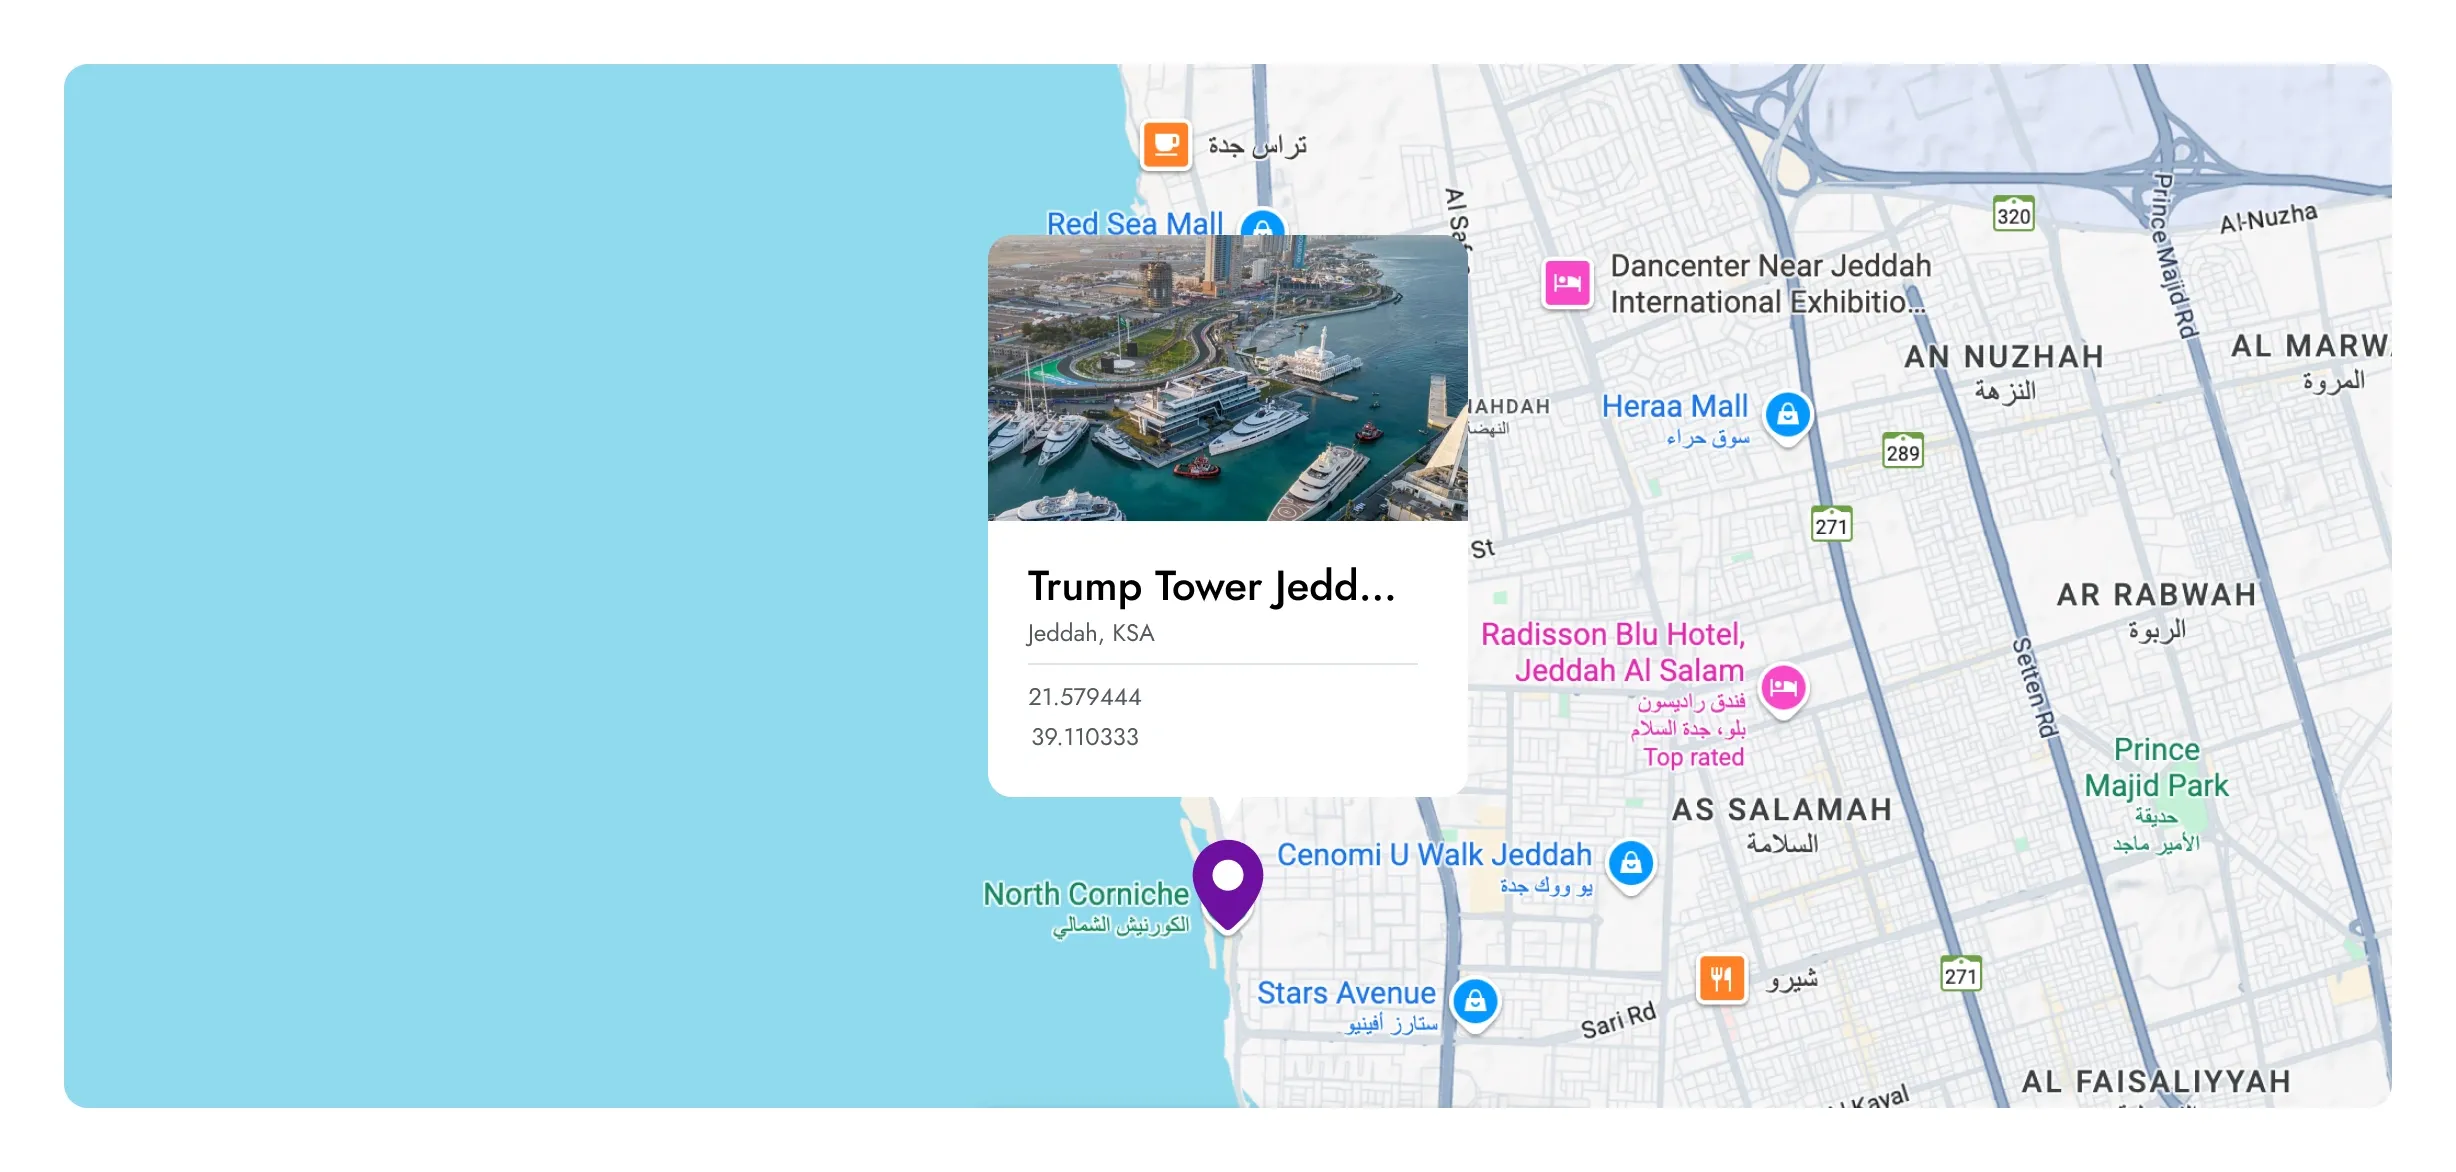Viewport: 2456px width, 1172px height.
Task: Select the latitude value 21.579444
Action: [1084, 697]
